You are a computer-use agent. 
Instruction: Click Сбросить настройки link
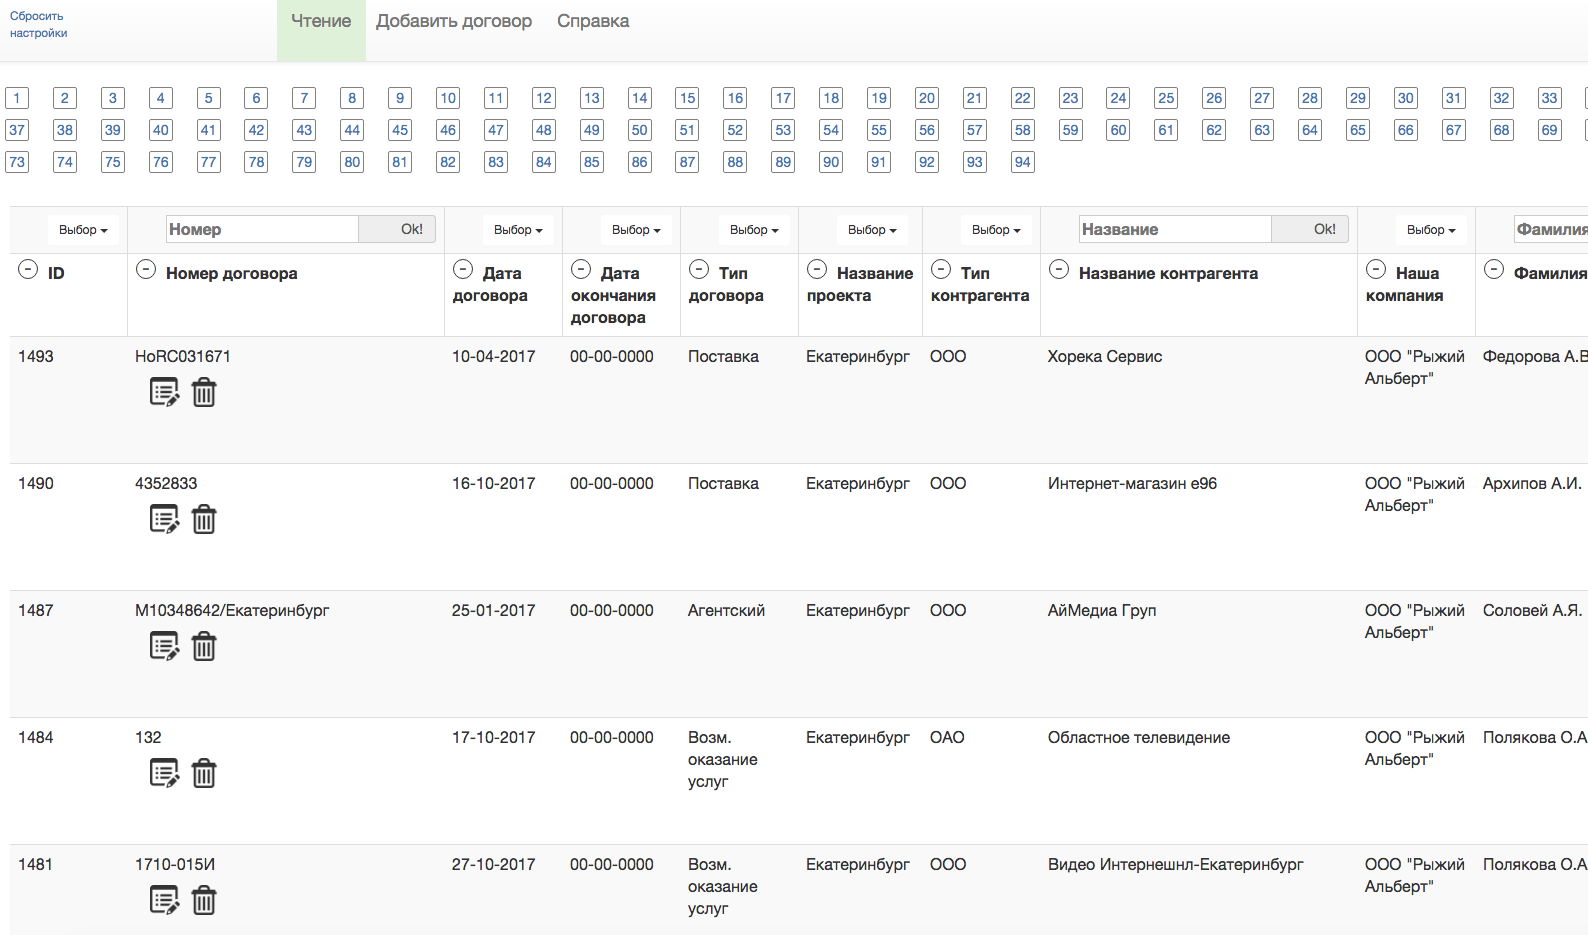(x=38, y=25)
